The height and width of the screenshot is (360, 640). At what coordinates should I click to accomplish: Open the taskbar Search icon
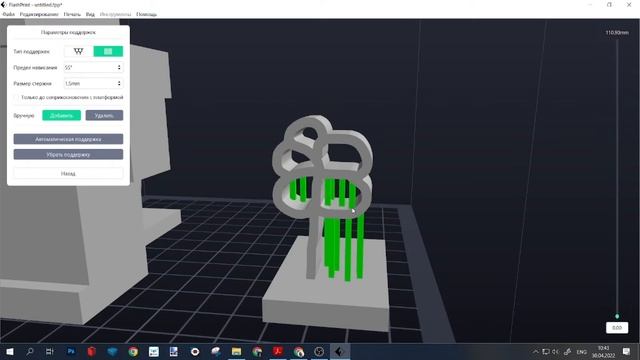(30, 351)
